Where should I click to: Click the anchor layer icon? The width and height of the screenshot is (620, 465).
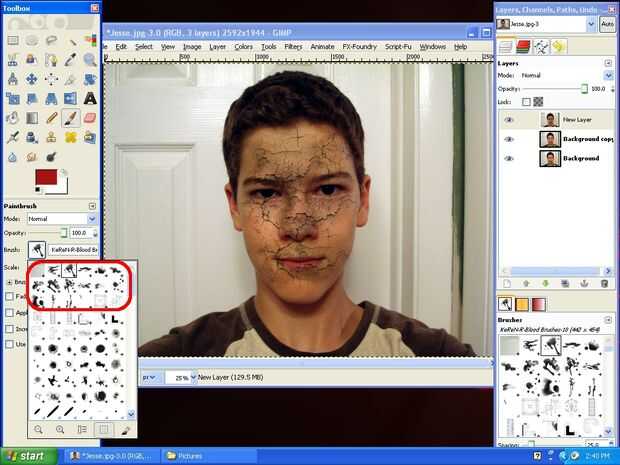point(584,284)
